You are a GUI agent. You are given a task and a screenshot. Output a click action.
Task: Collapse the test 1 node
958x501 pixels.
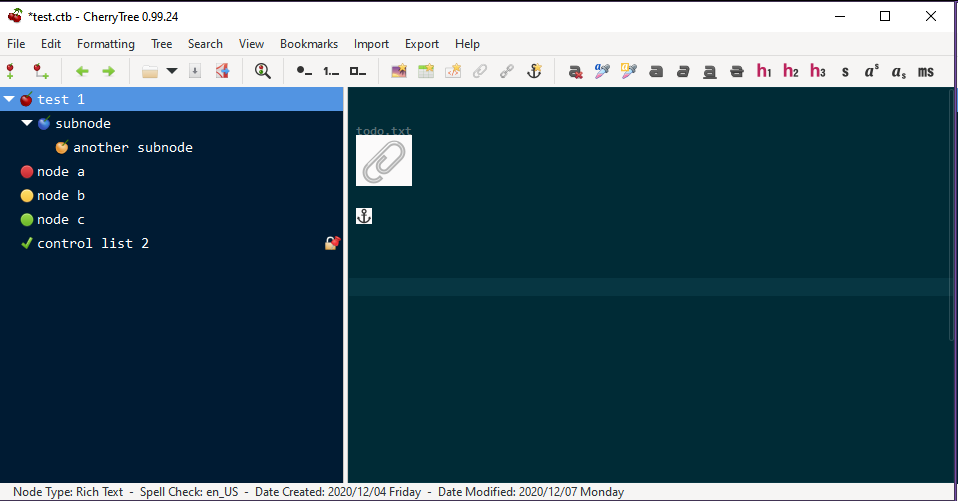9,99
